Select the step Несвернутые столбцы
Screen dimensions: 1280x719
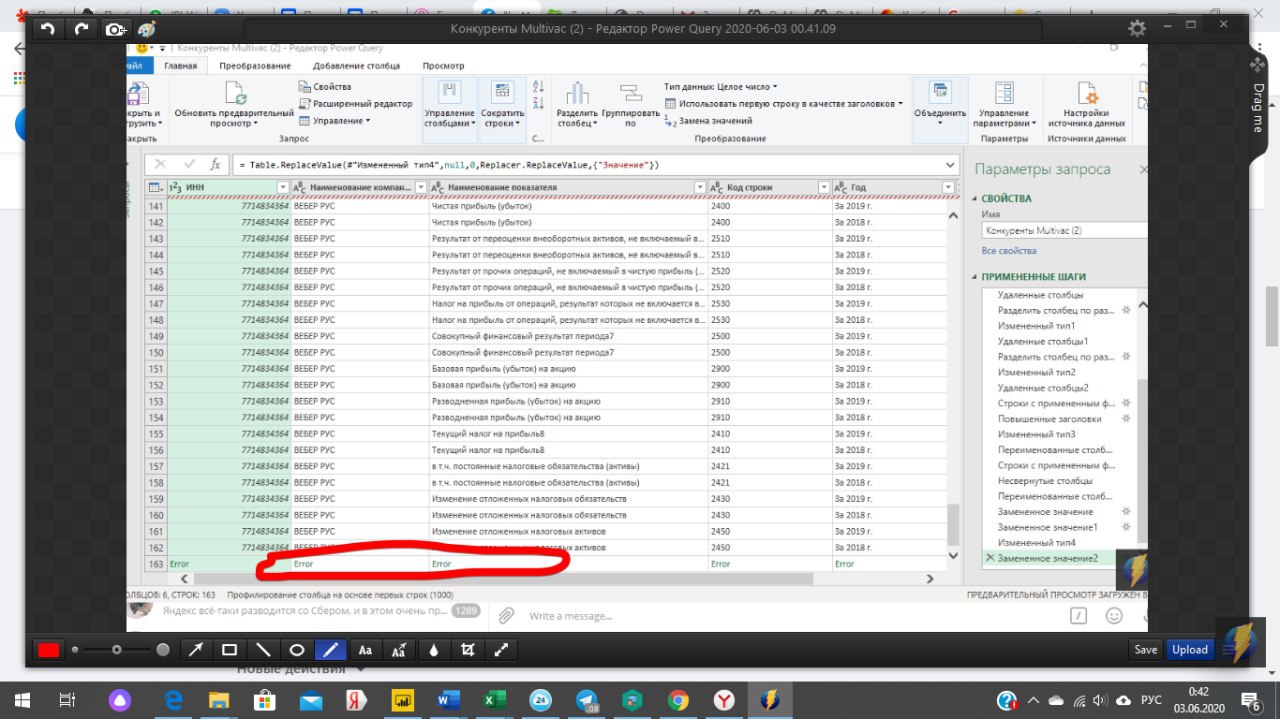(x=1044, y=480)
